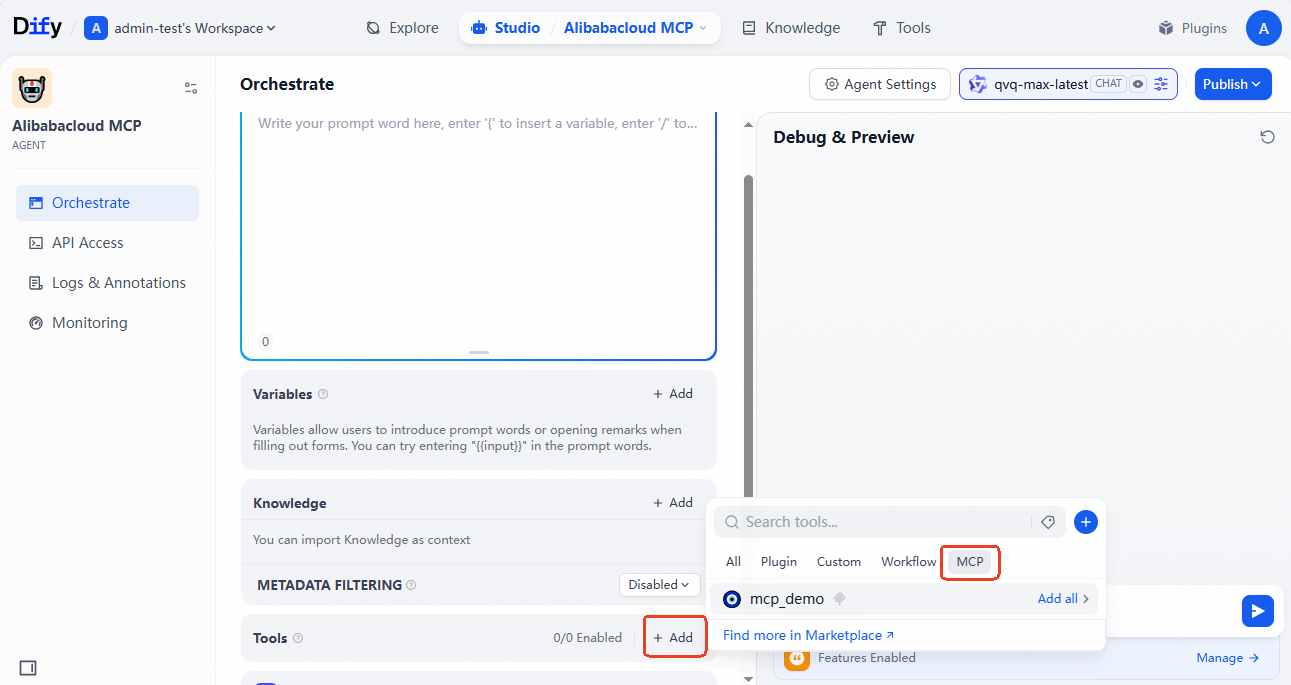Screen dimensions: 1291x685
Task: Open Find more in Marketplace link
Action: point(808,635)
